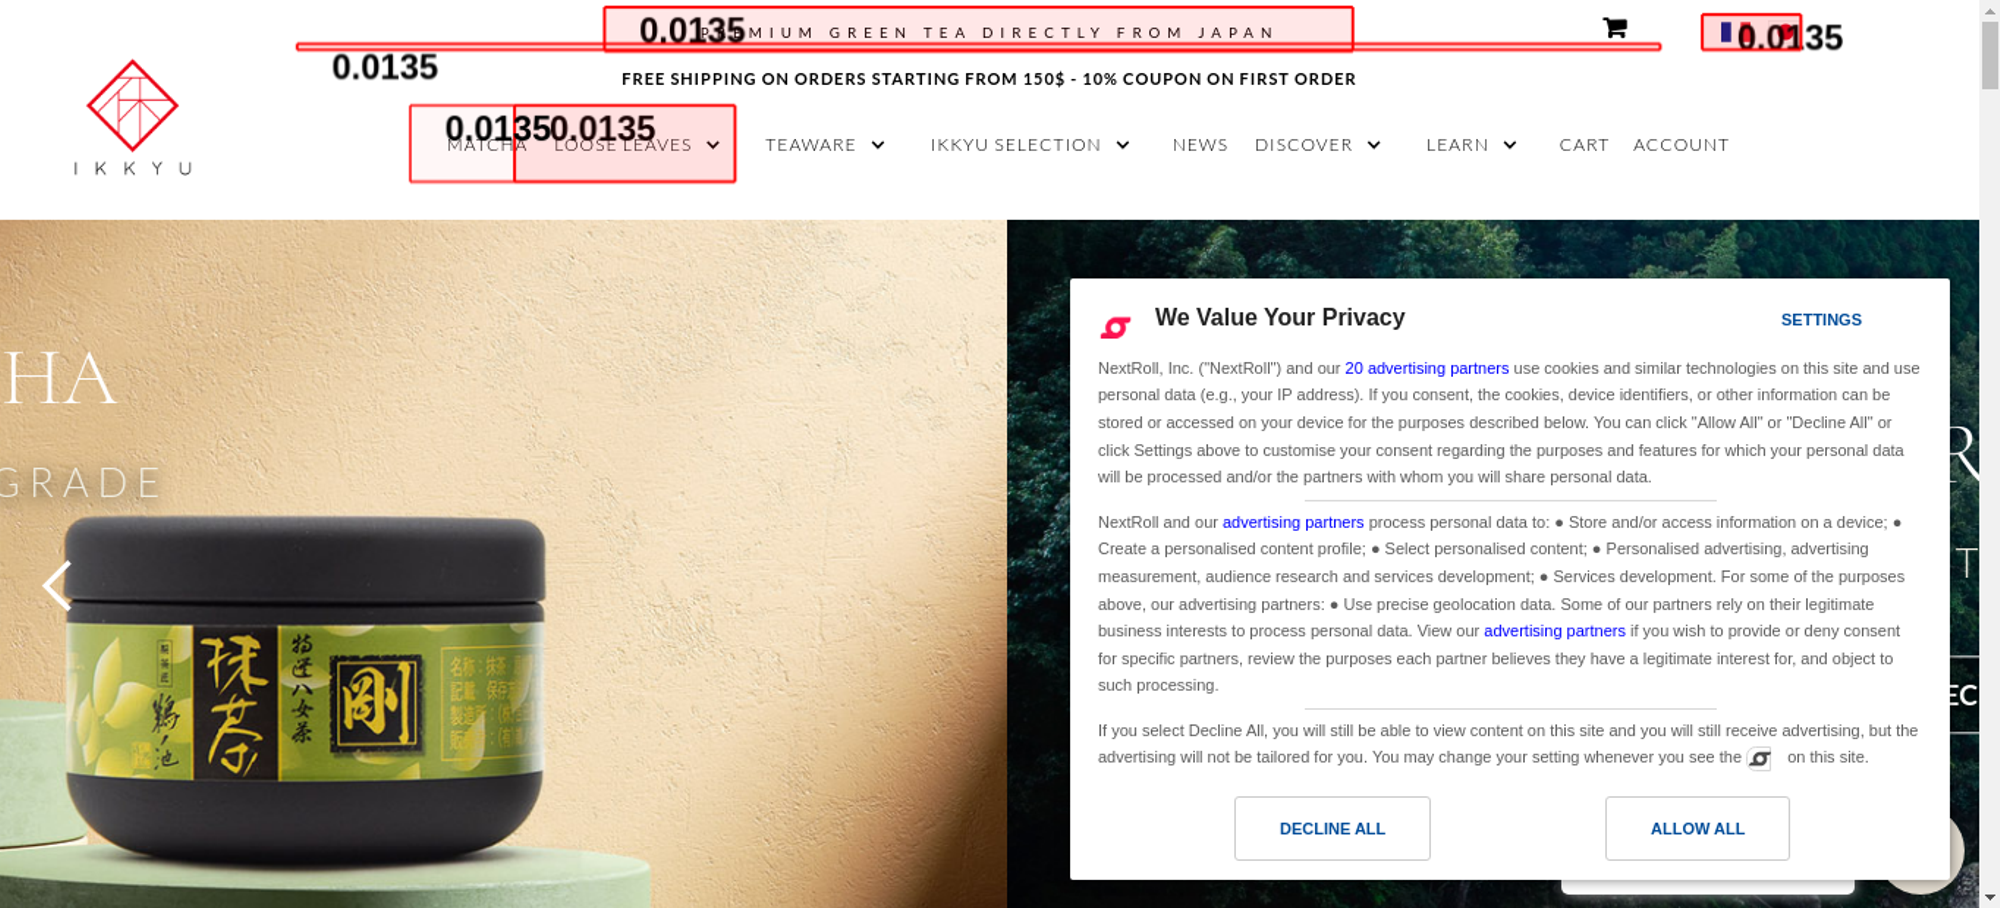Go to previous slide with left arrow
The height and width of the screenshot is (908, 2000).
tap(57, 586)
